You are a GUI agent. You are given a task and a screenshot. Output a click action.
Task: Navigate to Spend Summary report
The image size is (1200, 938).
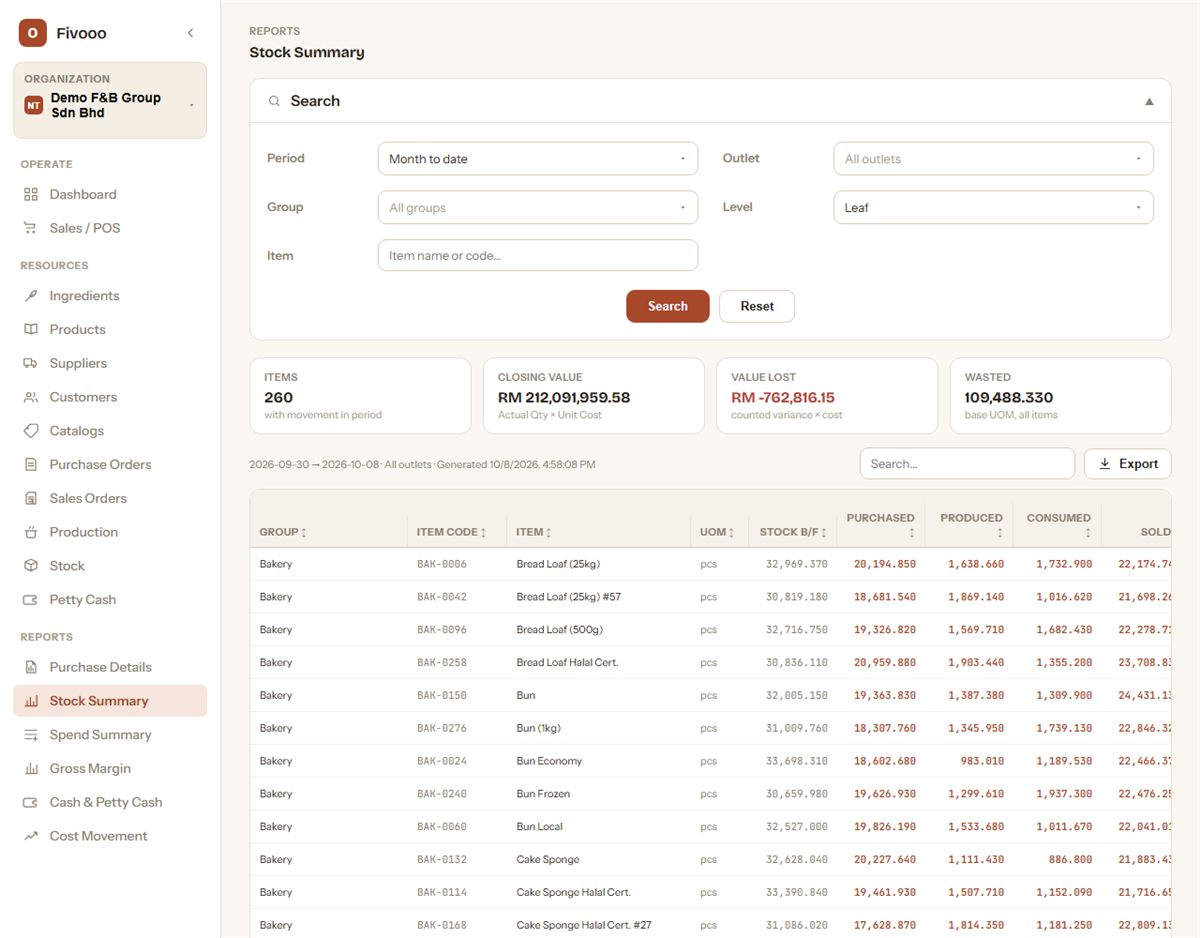pos(110,735)
